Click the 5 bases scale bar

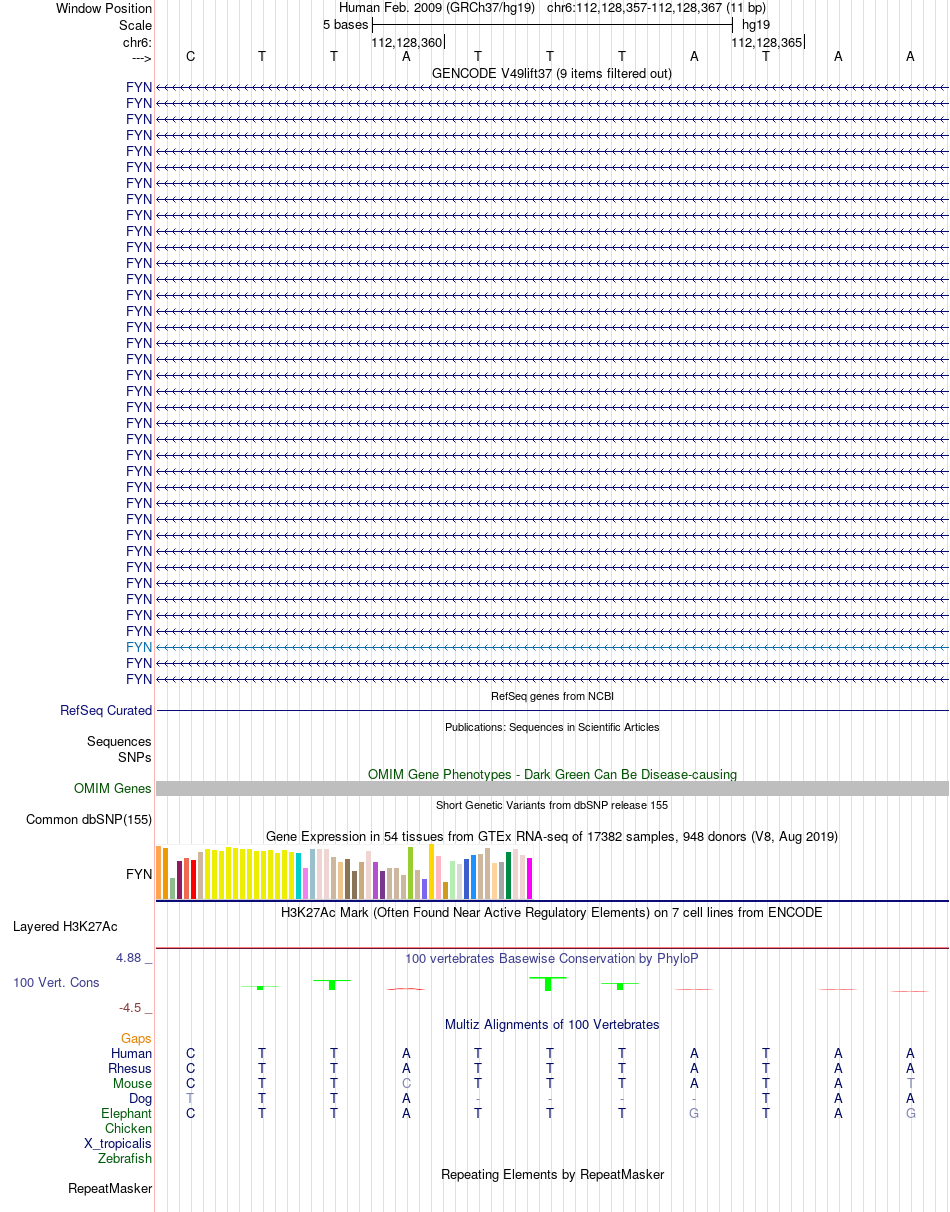point(552,24)
